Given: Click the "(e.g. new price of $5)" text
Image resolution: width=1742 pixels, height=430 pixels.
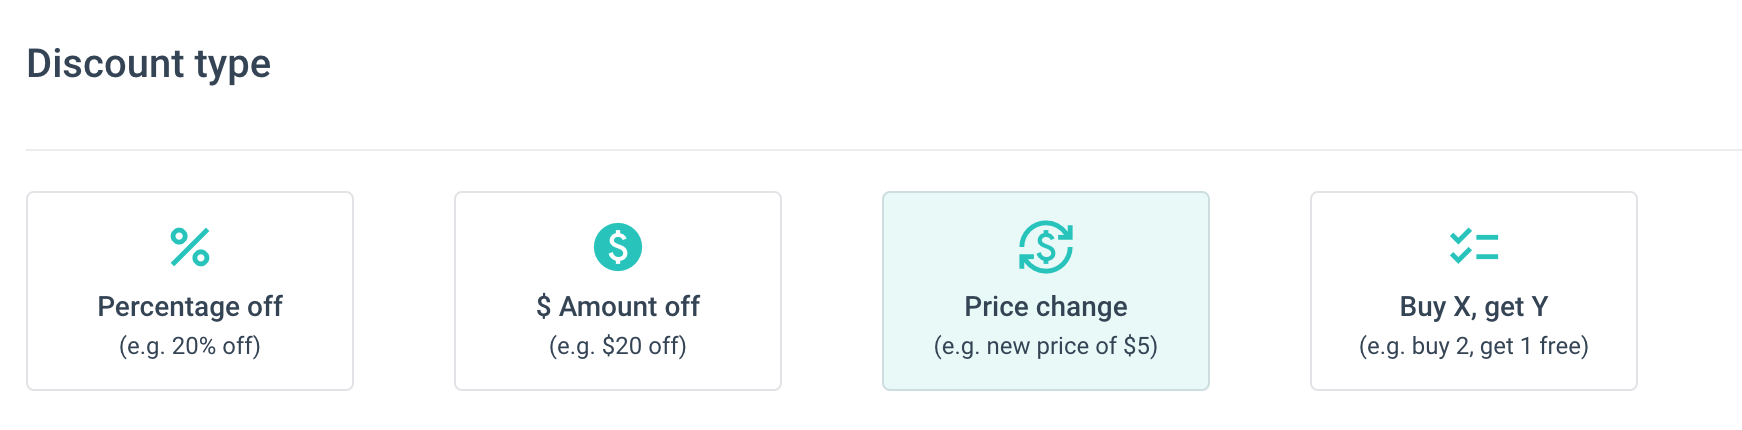Looking at the screenshot, I should coord(1046,346).
